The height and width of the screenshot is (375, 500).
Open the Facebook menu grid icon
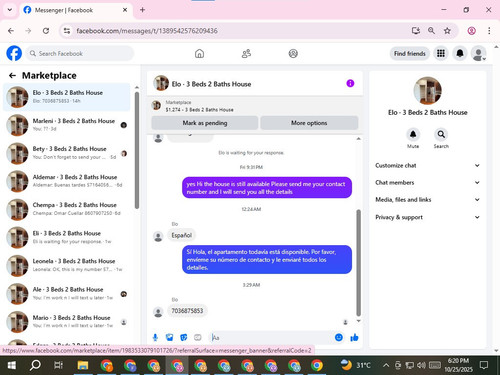[x=441, y=53]
